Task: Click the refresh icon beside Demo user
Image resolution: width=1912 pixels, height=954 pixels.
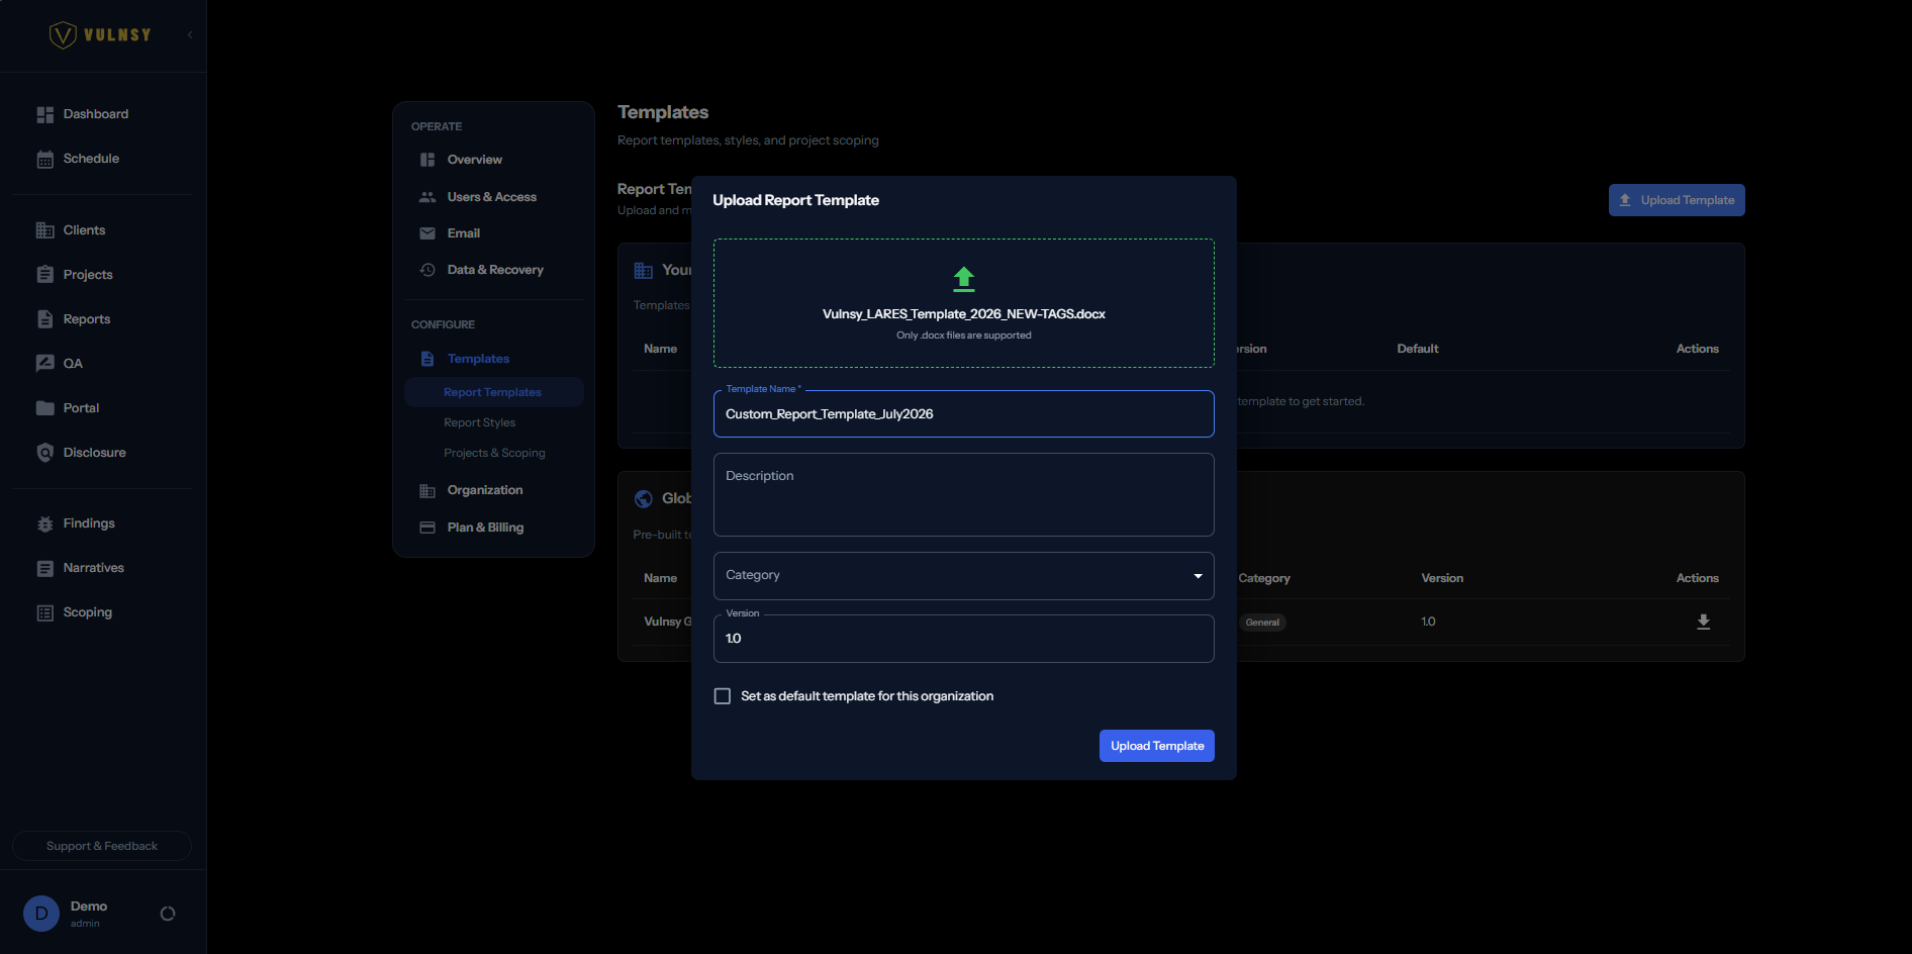Action: pos(168,913)
